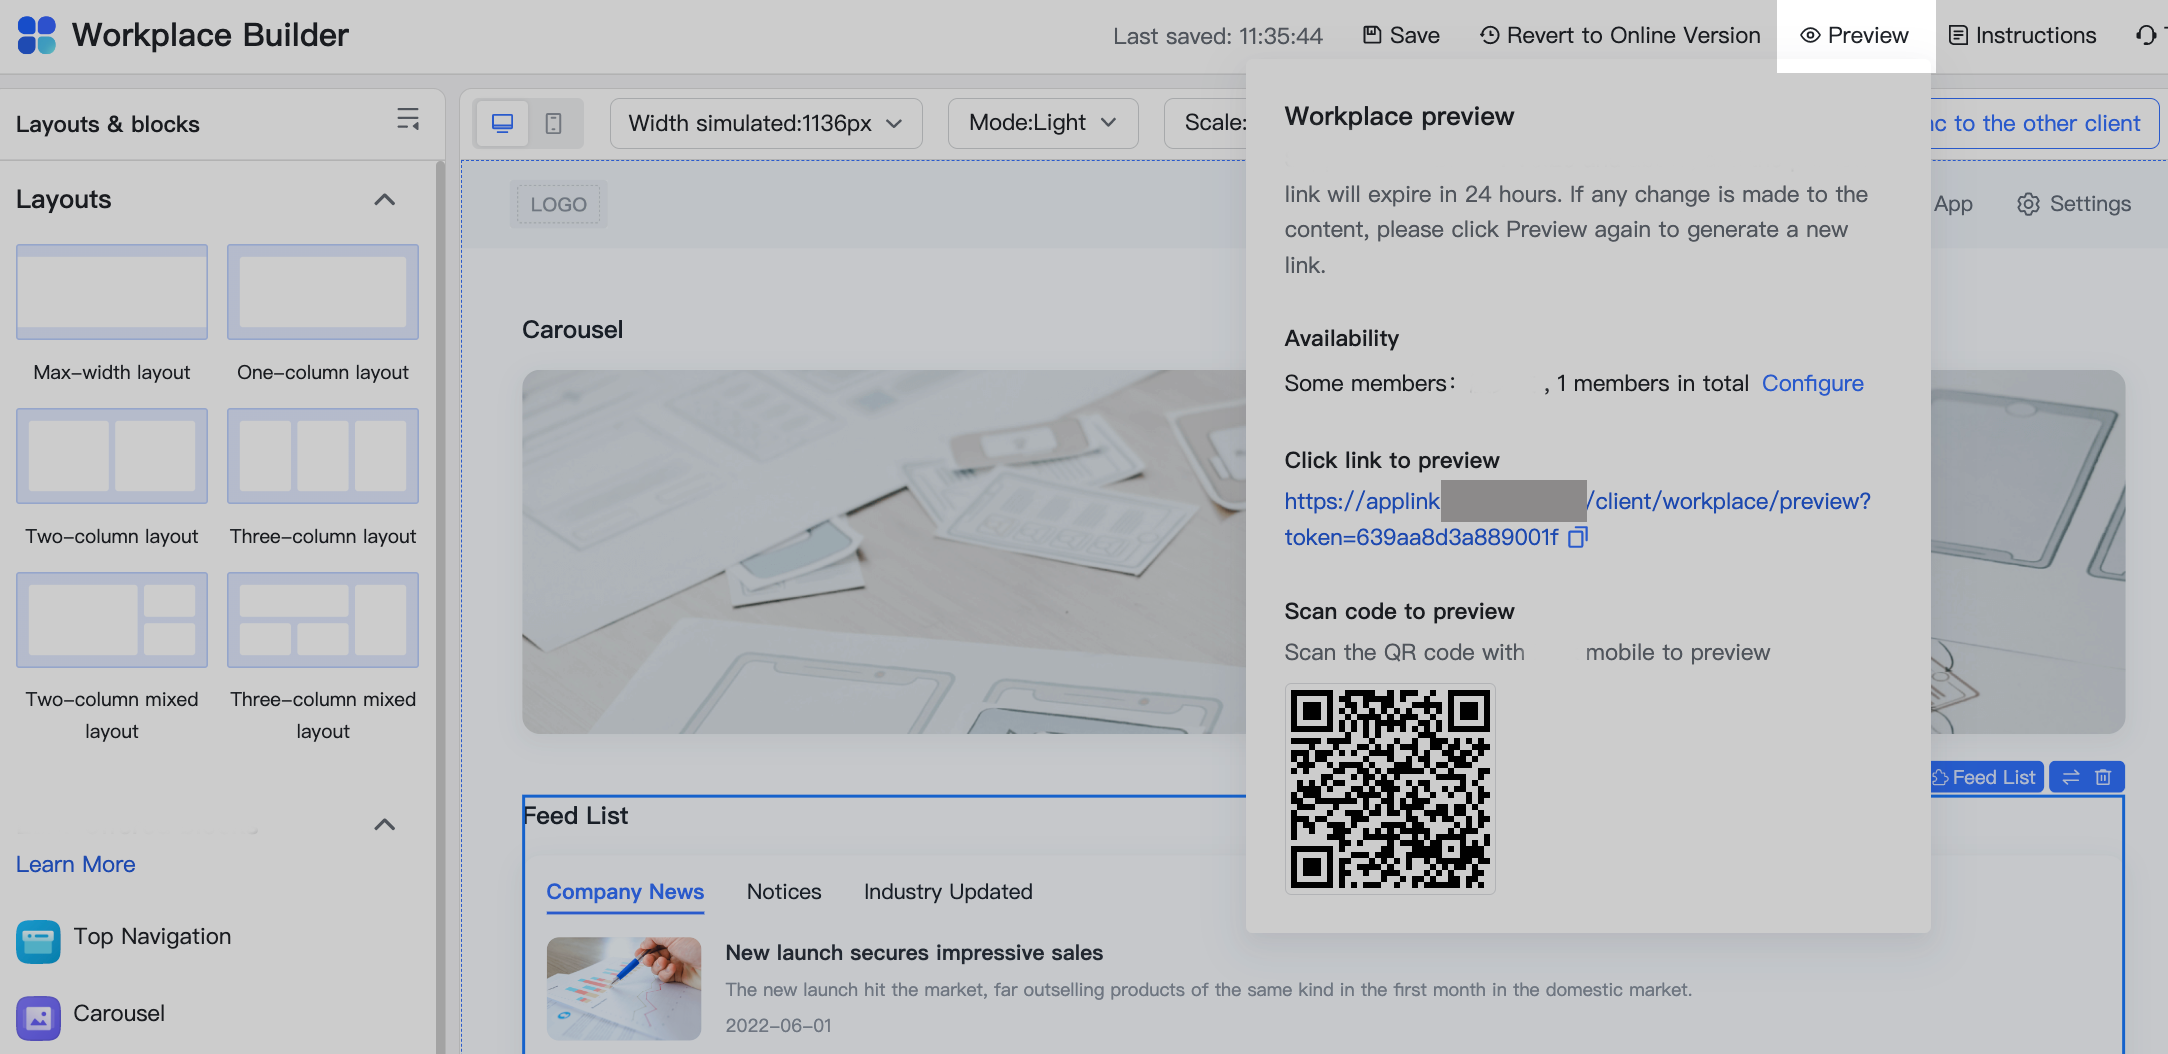Delete the Feed List block via trash icon
The height and width of the screenshot is (1054, 2168).
coord(2104,776)
